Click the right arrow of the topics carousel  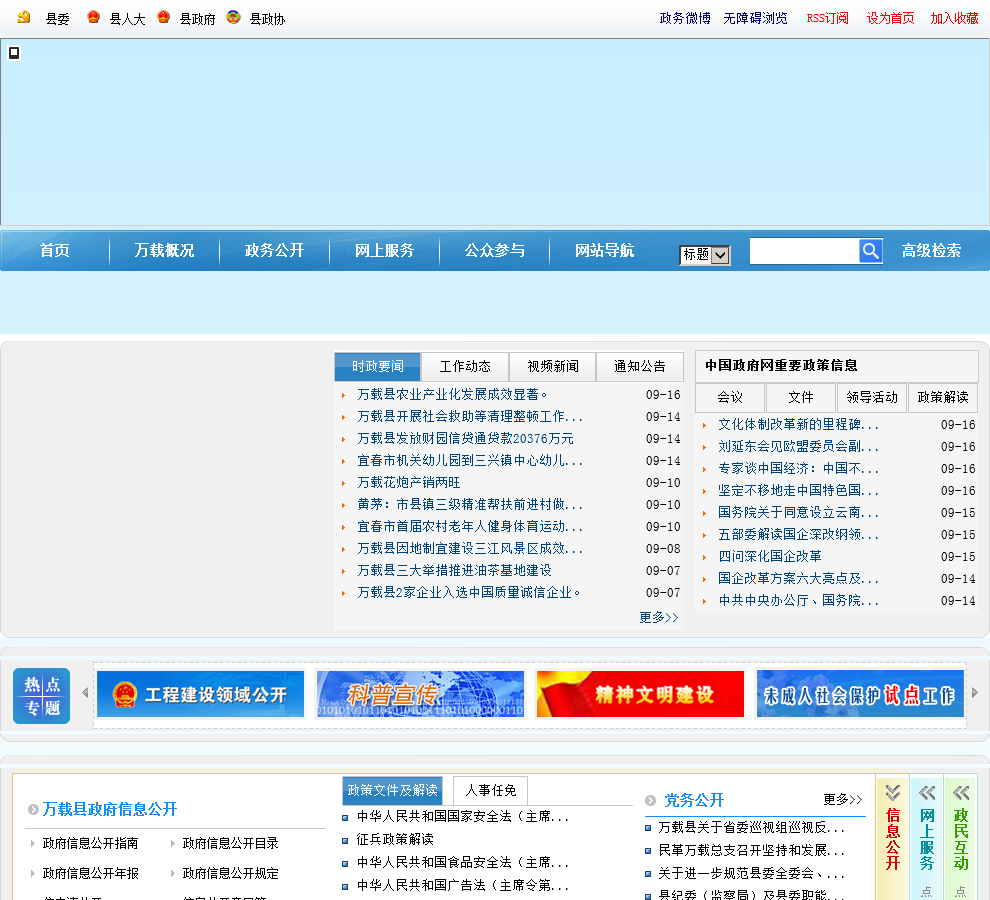[975, 693]
